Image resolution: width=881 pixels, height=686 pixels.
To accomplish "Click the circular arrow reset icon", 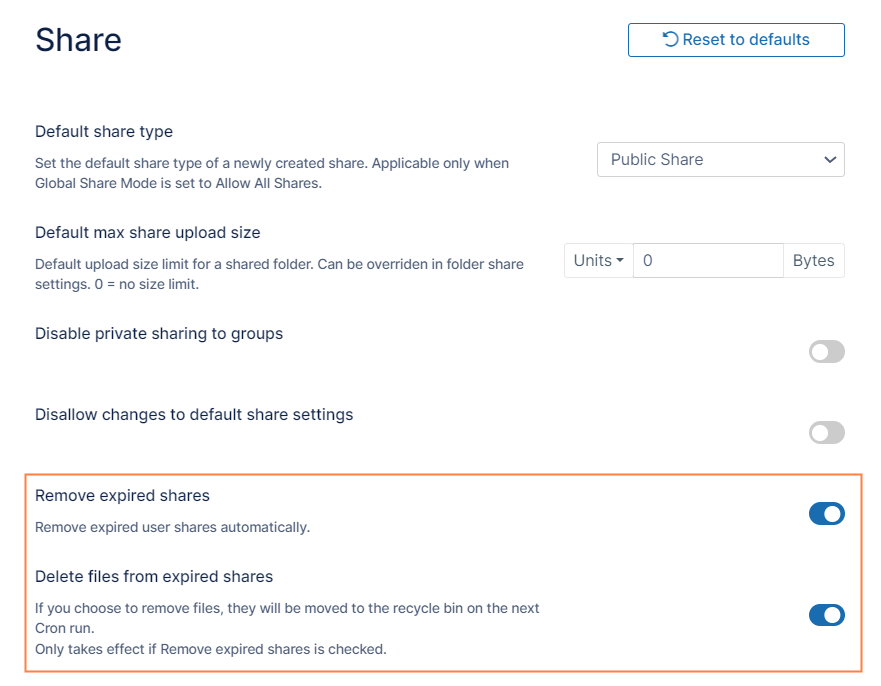I will [670, 40].
